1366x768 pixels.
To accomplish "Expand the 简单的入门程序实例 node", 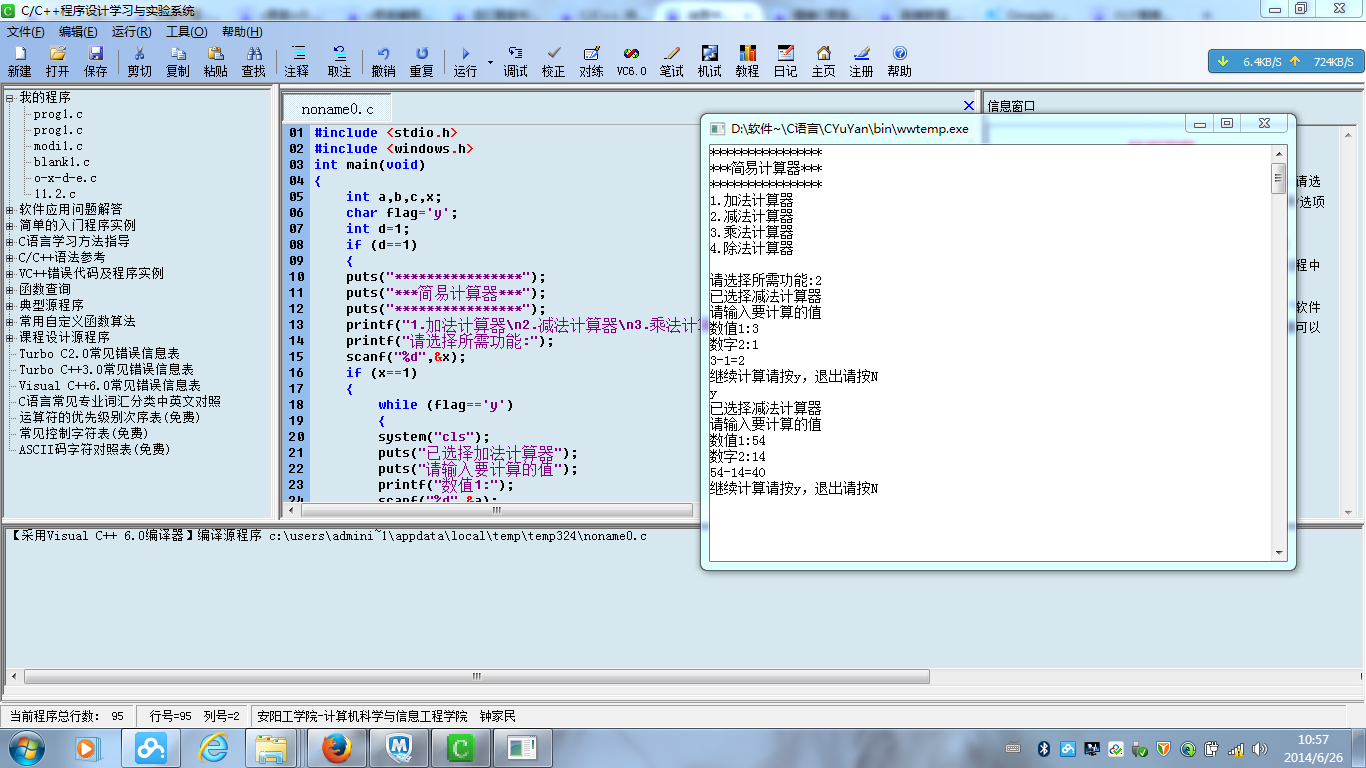I will coord(10,226).
